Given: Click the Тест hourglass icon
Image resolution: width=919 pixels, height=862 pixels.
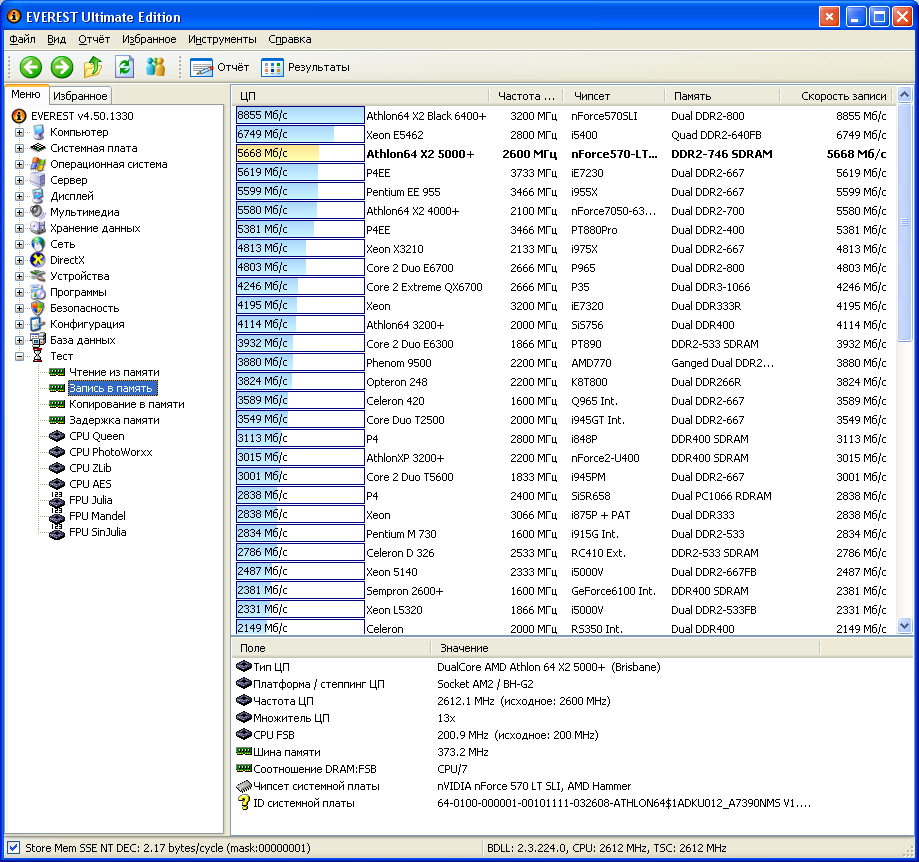Looking at the screenshot, I should 38,356.
